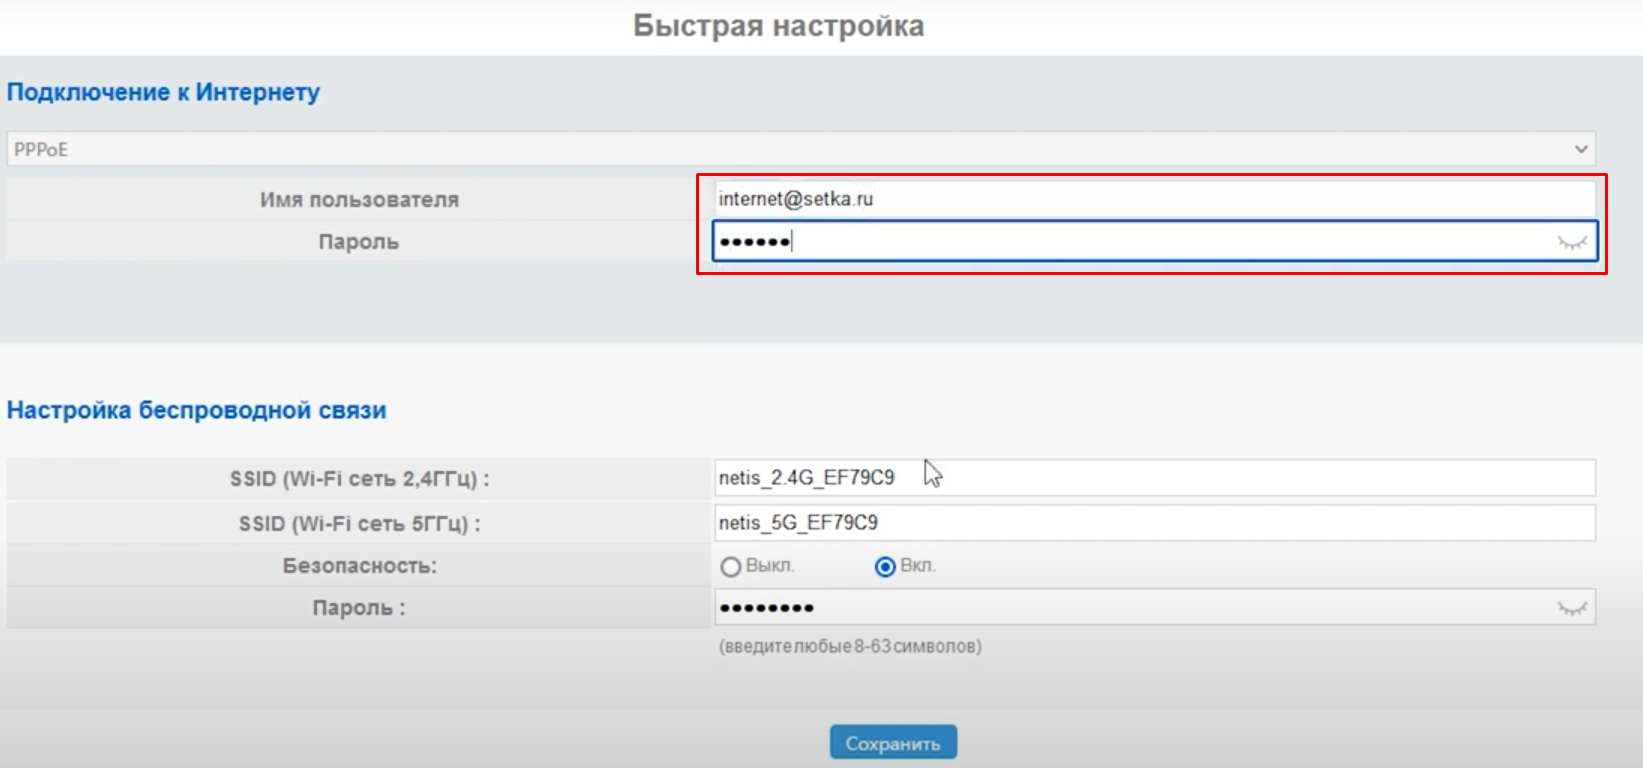
Task: Show the PPPoE password with eye icon
Action: pos(1572,242)
